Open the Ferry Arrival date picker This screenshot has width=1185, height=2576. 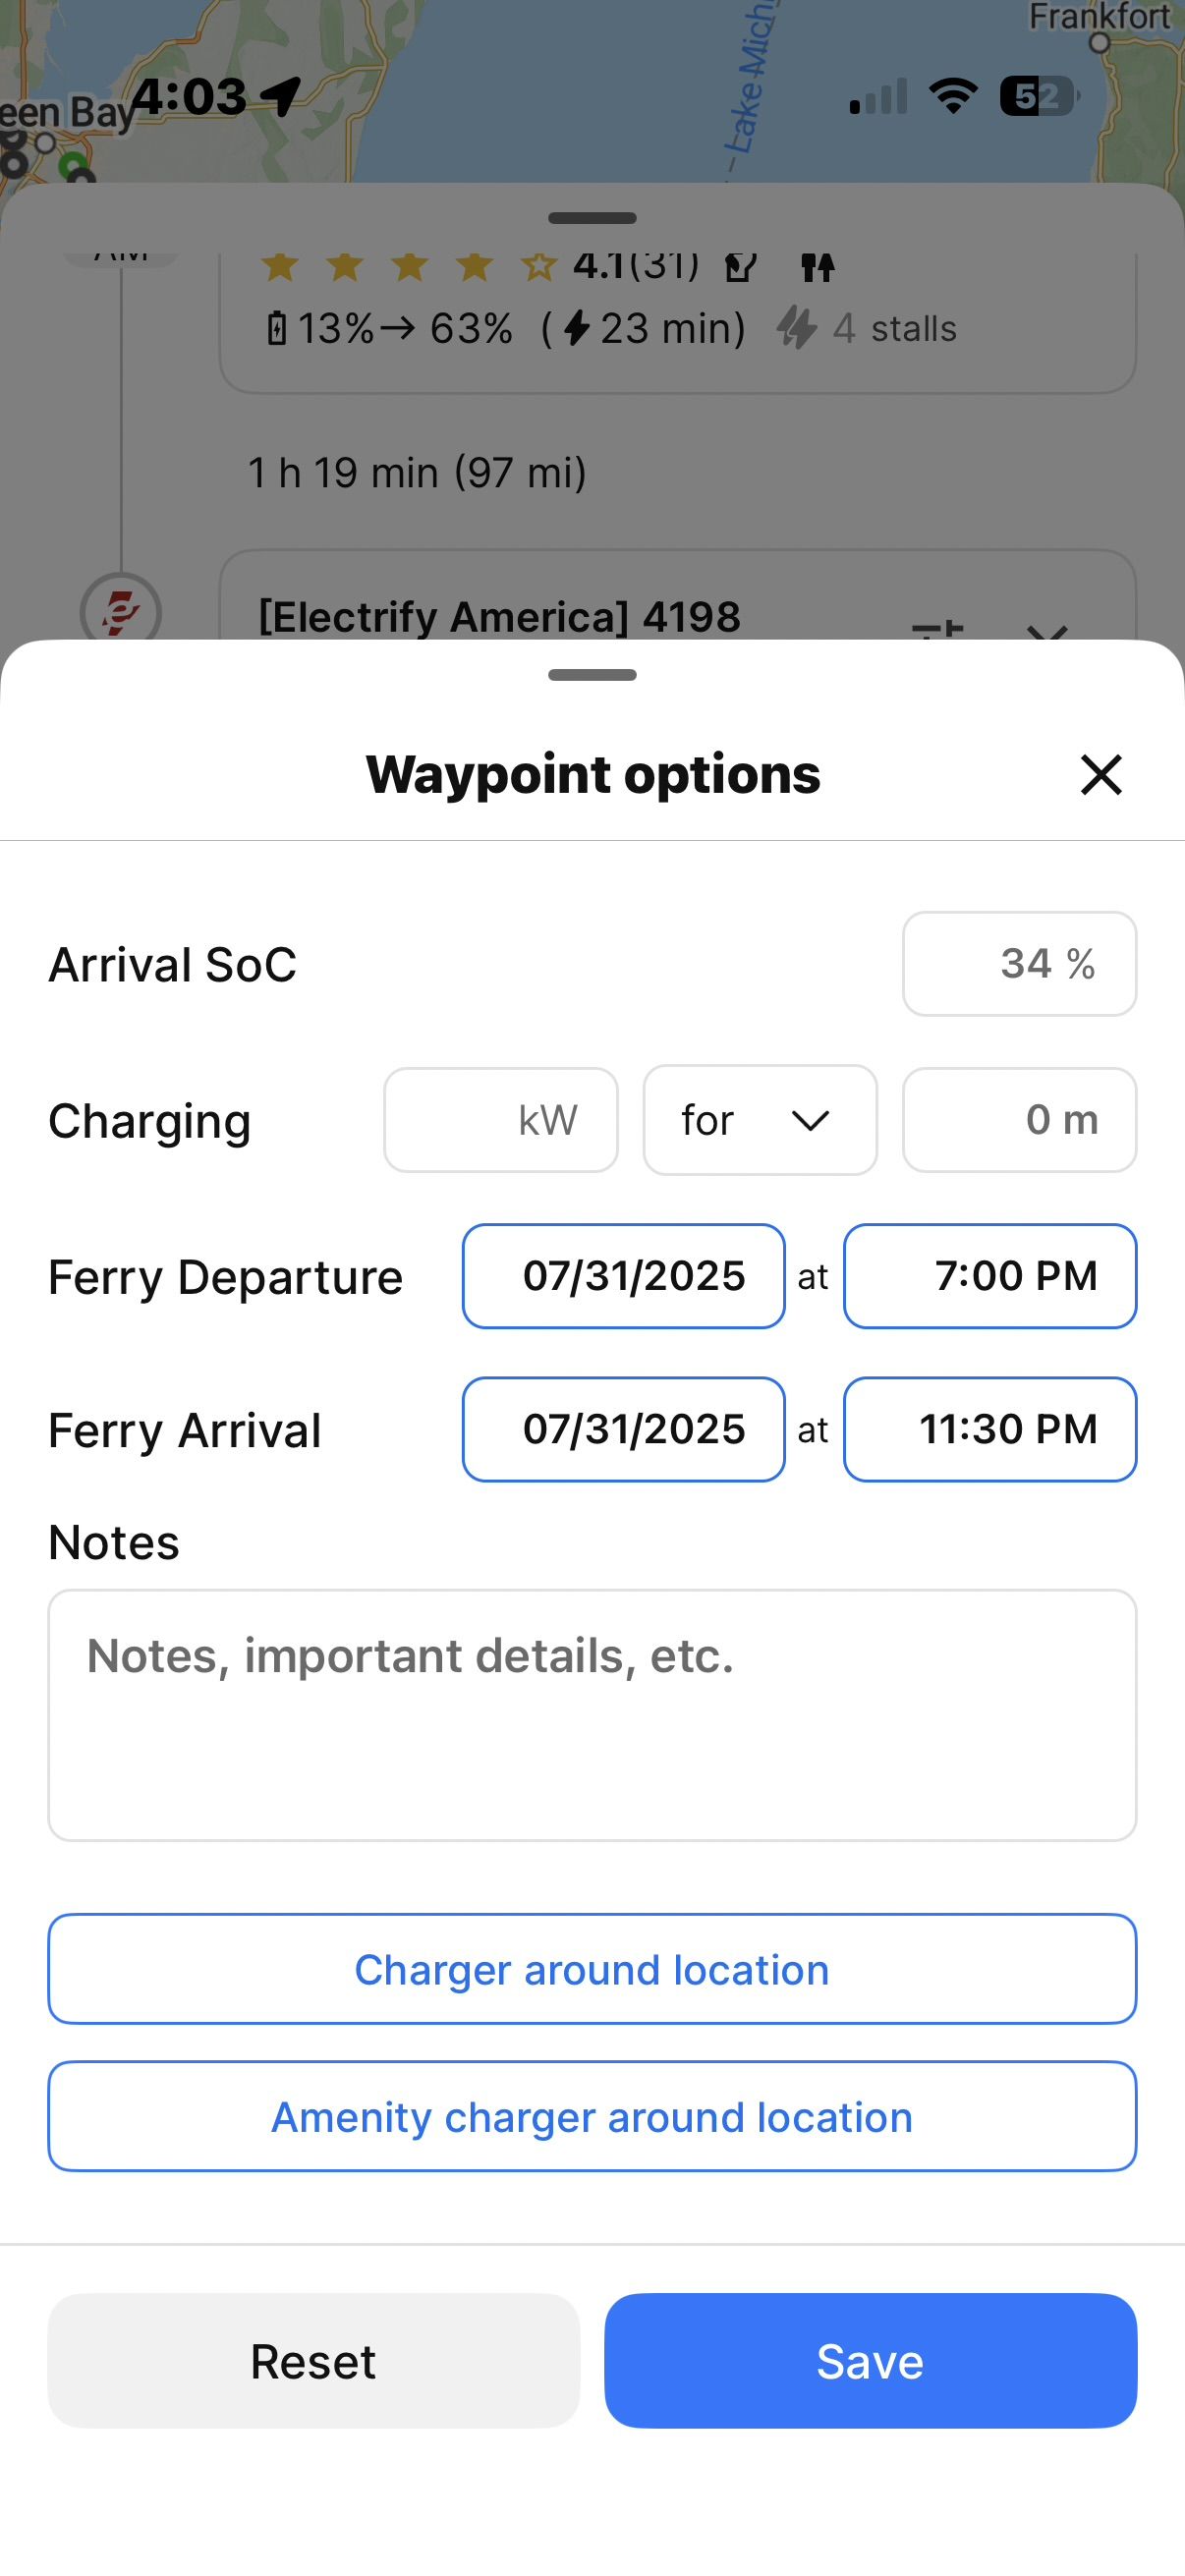click(x=624, y=1430)
